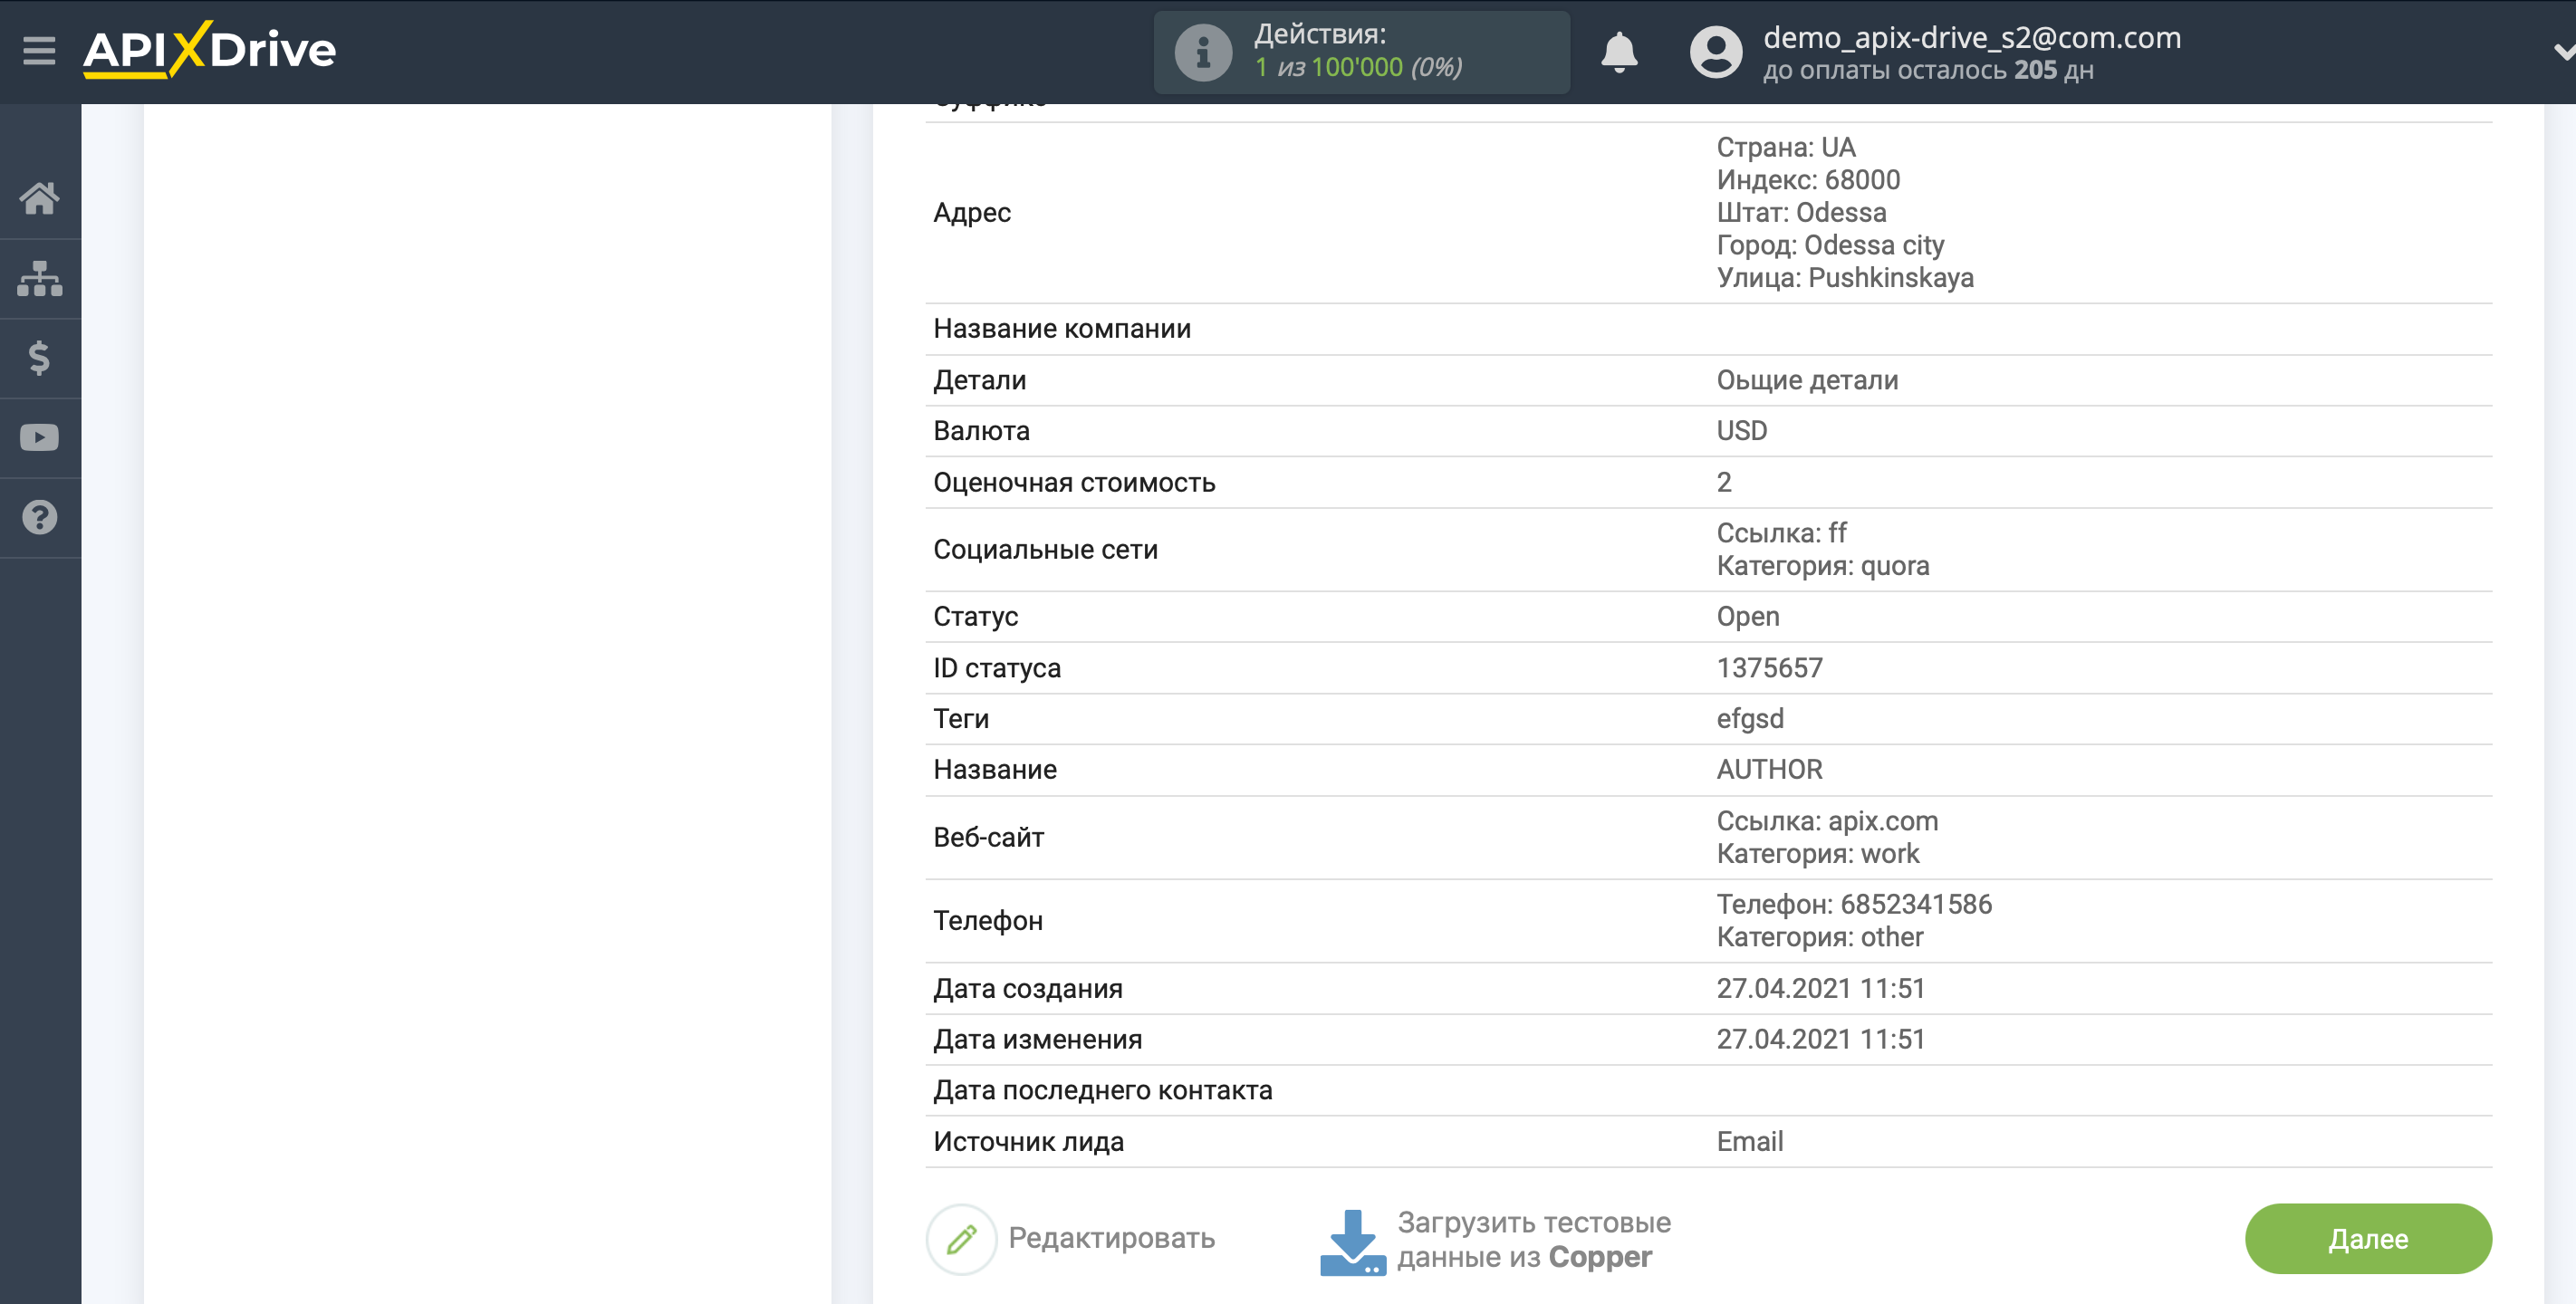Load test data from Copper

tap(1533, 1239)
